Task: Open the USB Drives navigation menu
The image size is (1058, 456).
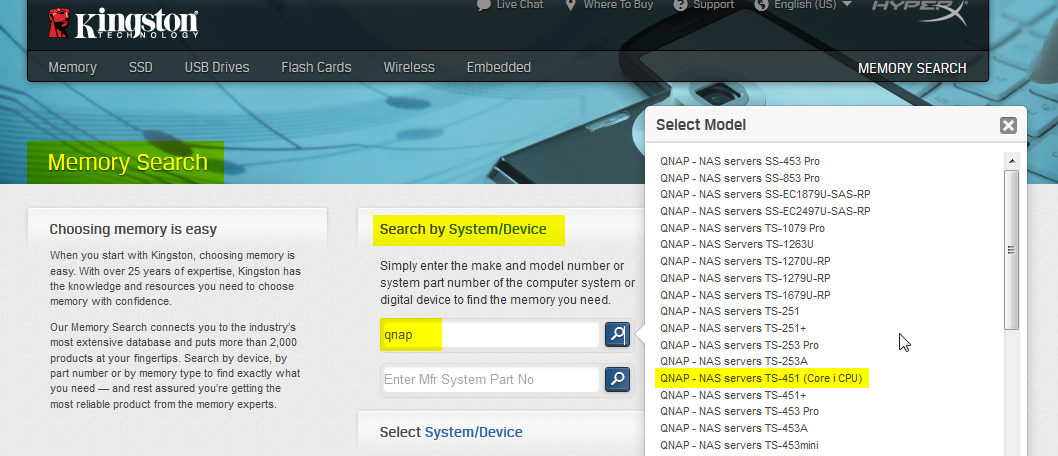Action: [217, 68]
